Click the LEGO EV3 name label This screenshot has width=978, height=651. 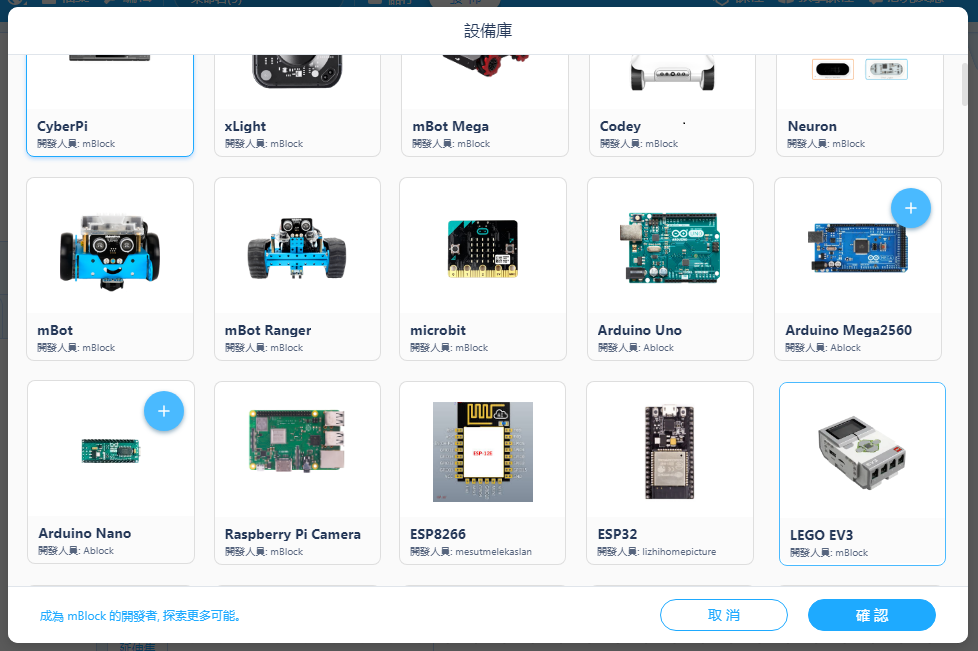(821, 535)
